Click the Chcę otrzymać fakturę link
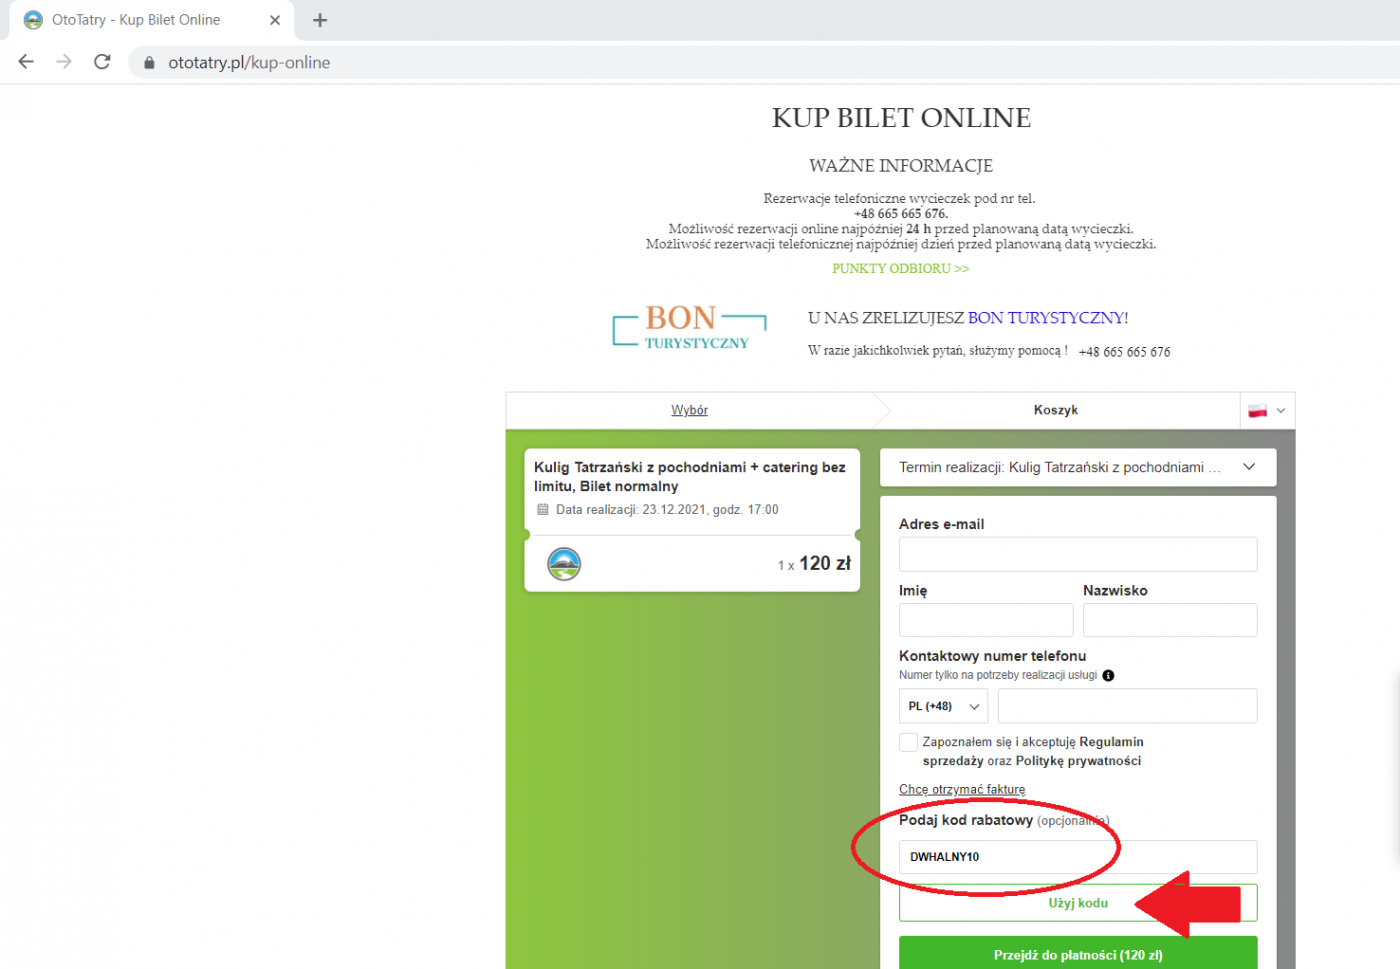The height and width of the screenshot is (969, 1400). click(961, 789)
